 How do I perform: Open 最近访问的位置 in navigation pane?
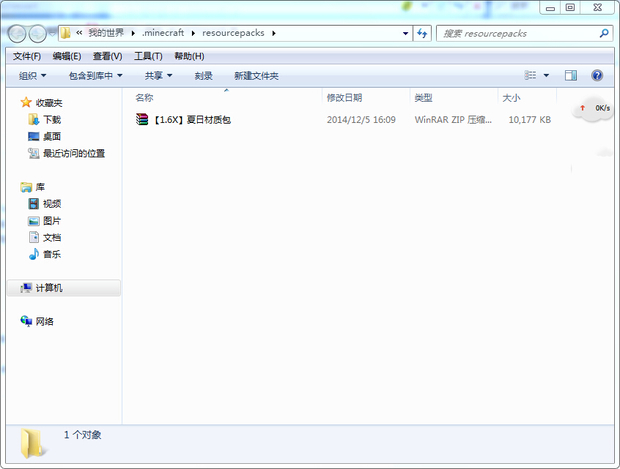(74, 153)
